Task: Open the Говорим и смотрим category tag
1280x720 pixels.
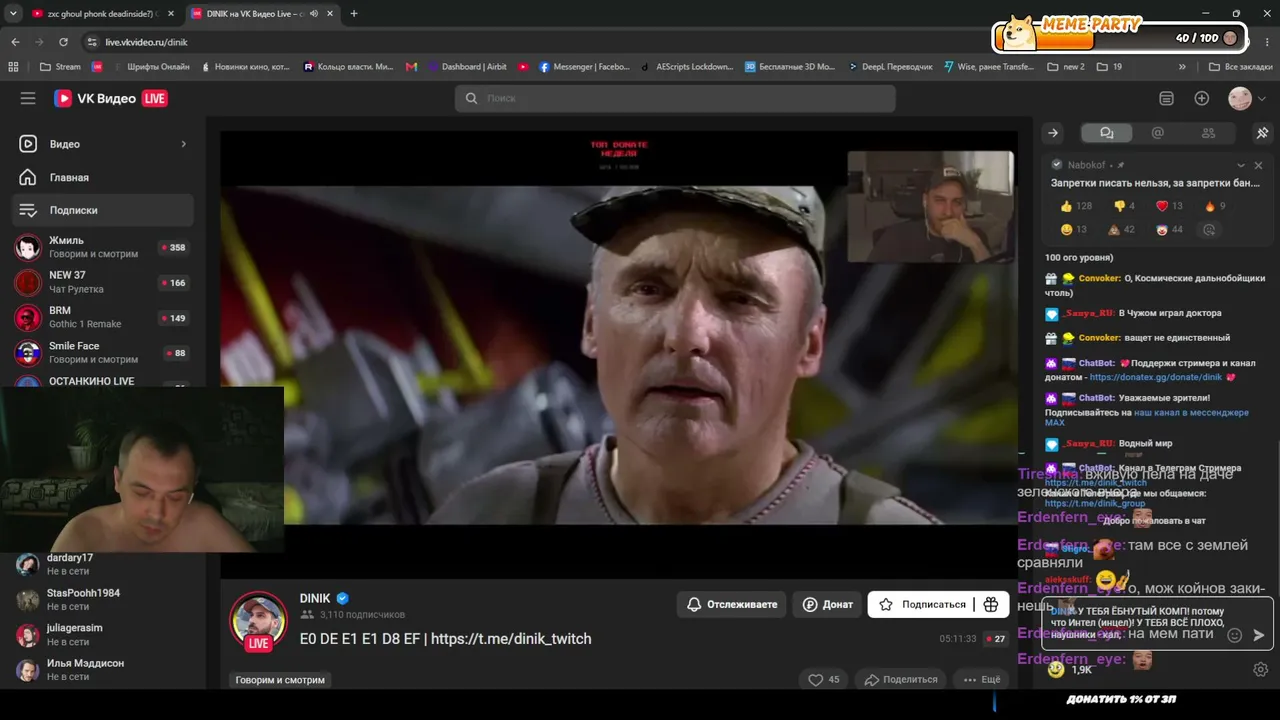Action: tap(280, 680)
